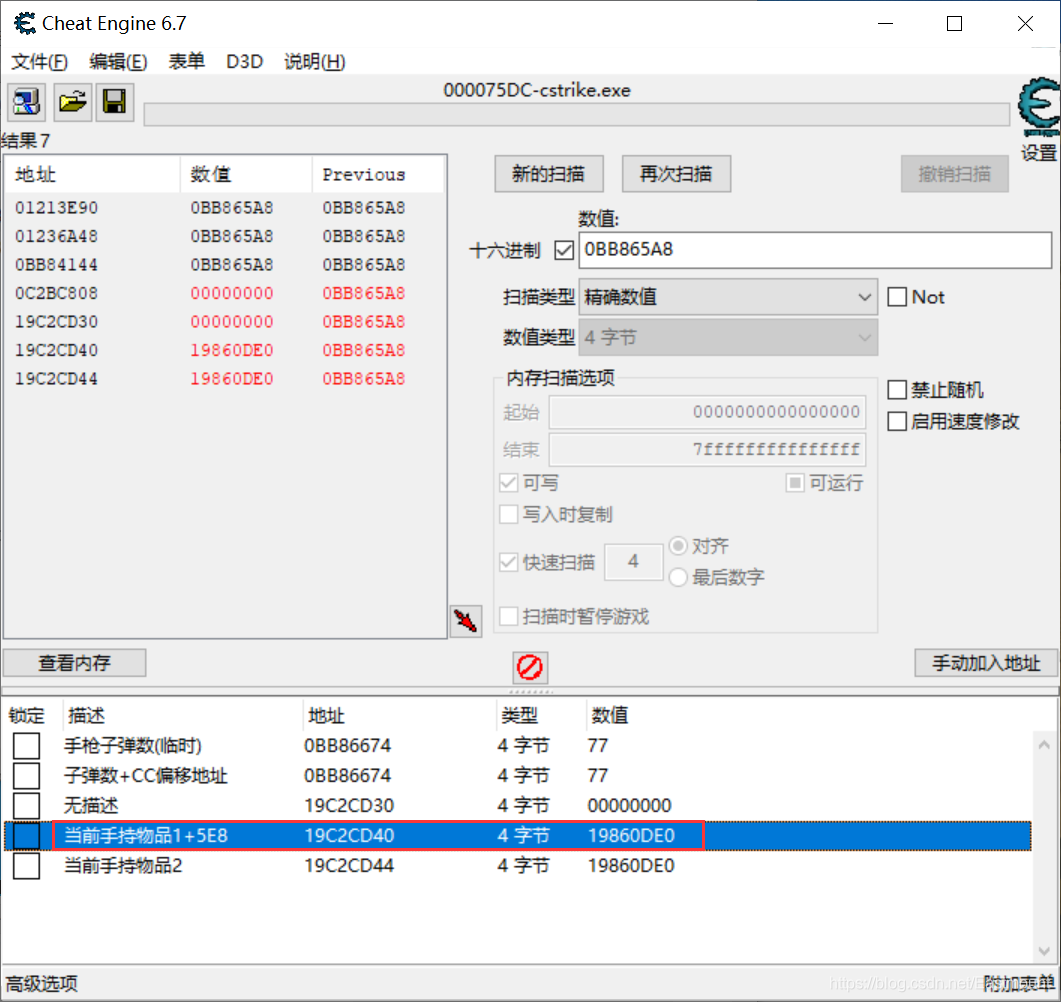Select result address 19C2CD40 in found list
Screen dimensions: 1061x1002
pyautogui.click(x=57, y=350)
